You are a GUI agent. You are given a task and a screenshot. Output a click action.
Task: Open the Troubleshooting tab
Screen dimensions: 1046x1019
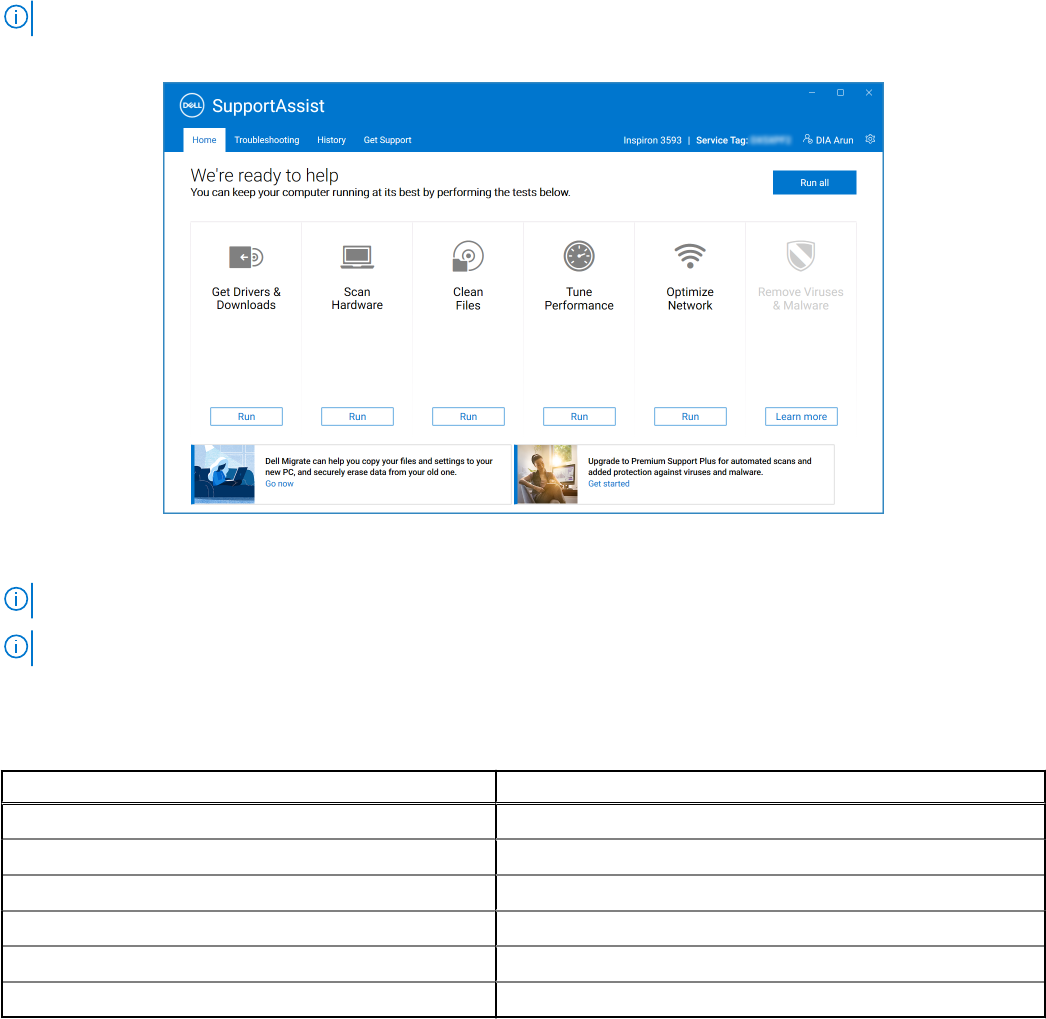pos(267,140)
